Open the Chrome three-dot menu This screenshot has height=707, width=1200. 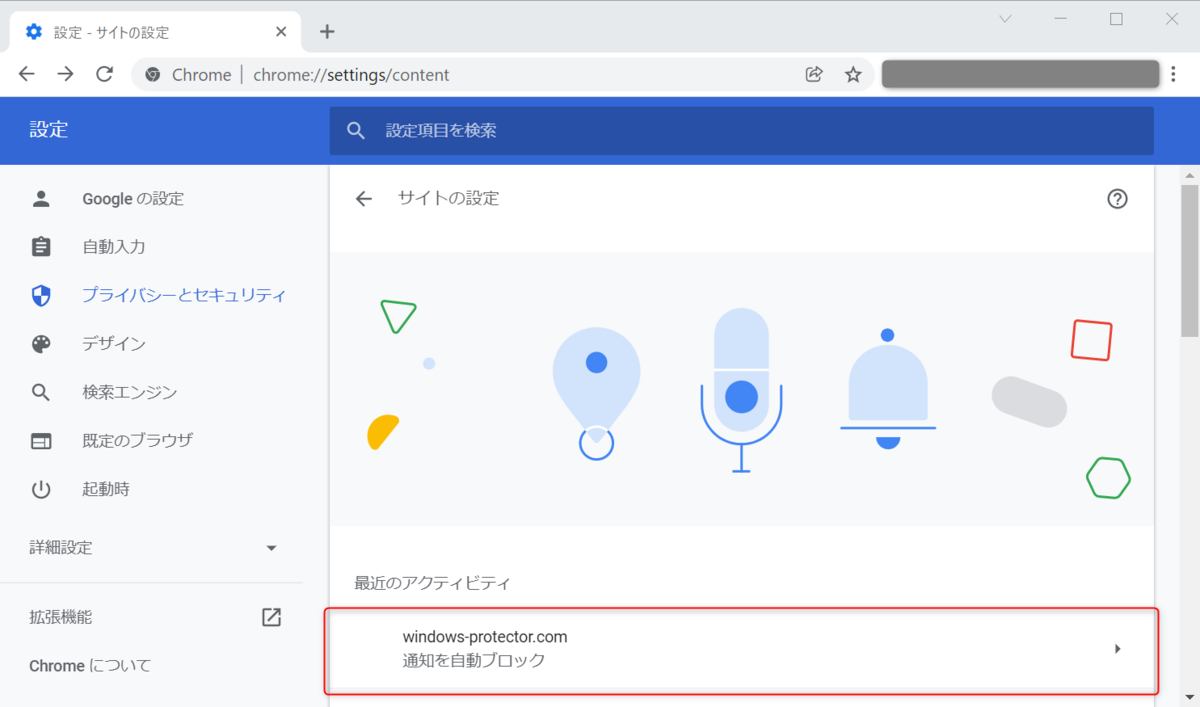1173,74
